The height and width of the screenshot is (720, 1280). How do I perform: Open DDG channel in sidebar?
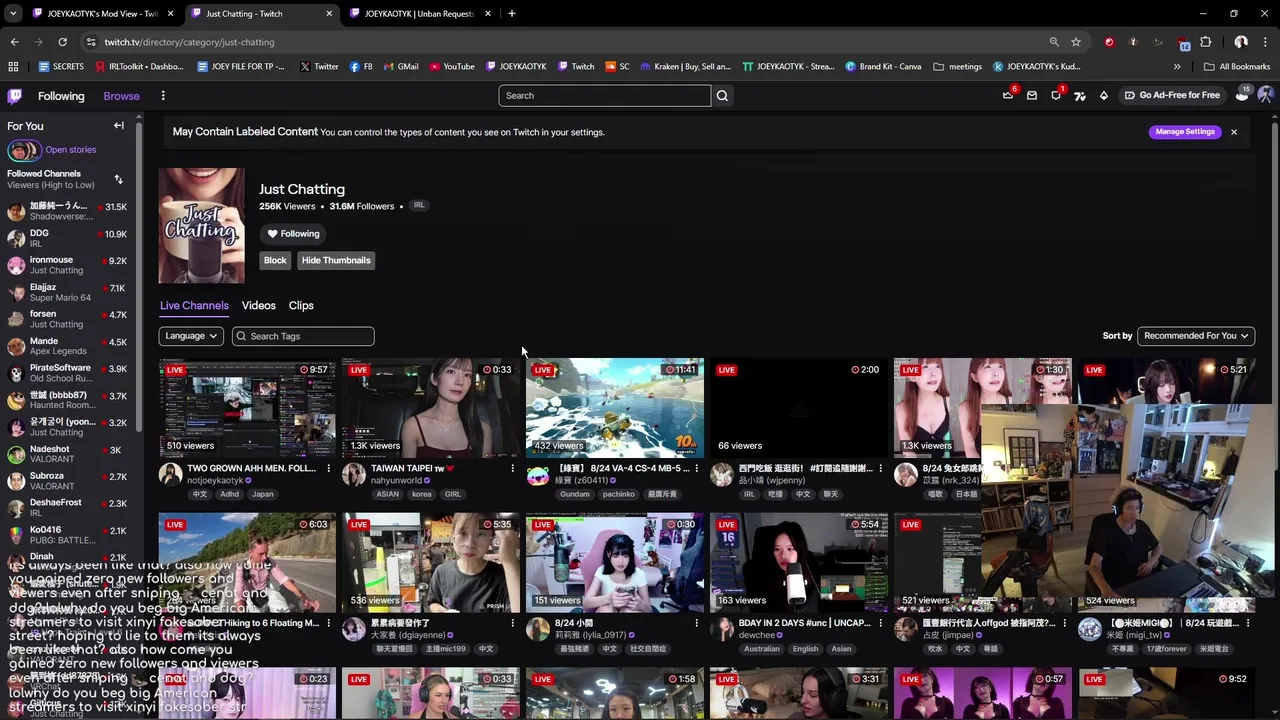pyautogui.click(x=67, y=238)
